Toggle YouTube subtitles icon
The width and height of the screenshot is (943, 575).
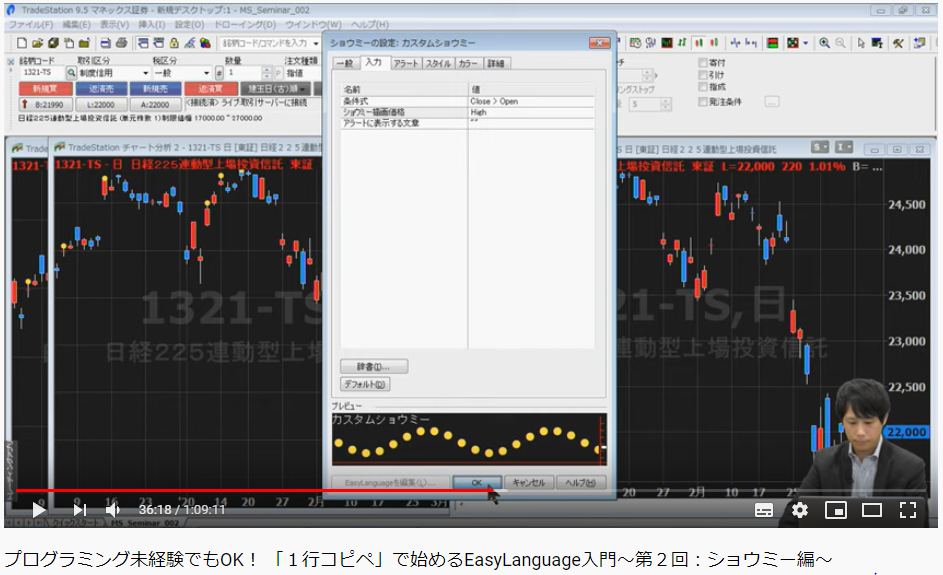(764, 511)
